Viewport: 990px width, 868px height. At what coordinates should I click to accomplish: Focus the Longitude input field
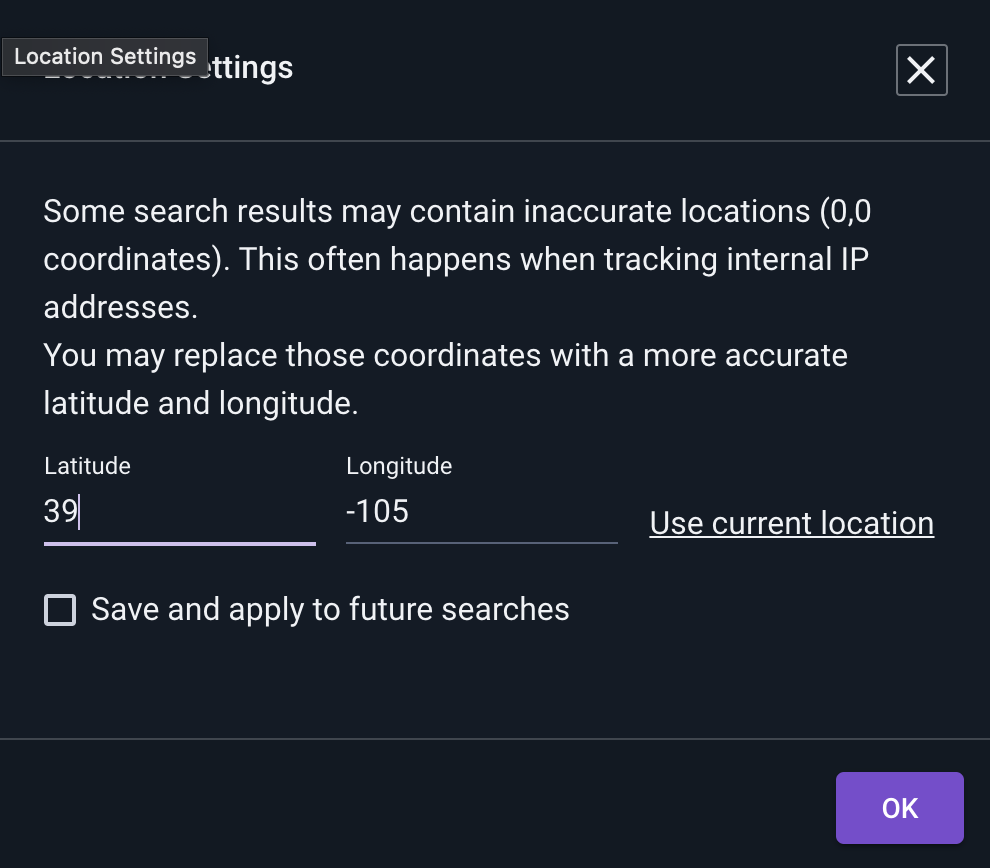(481, 511)
